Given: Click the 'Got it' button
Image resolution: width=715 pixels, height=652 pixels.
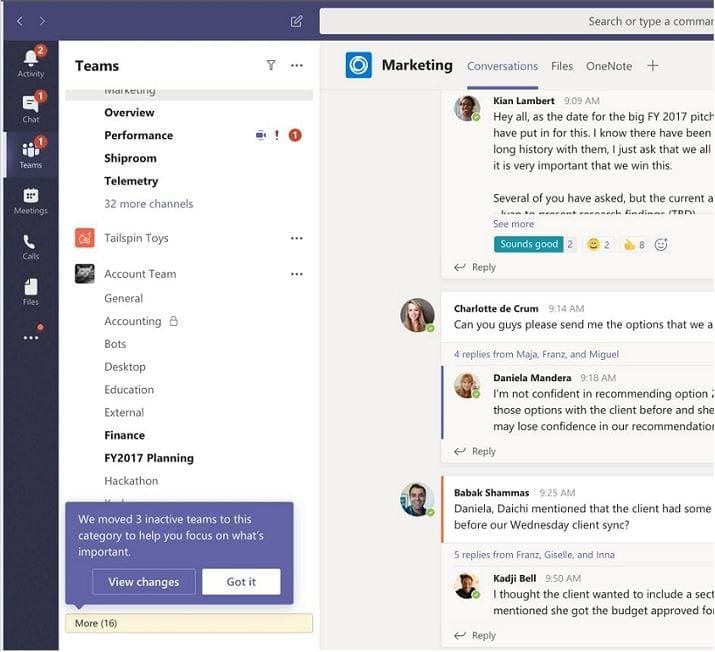Looking at the screenshot, I should (x=241, y=582).
